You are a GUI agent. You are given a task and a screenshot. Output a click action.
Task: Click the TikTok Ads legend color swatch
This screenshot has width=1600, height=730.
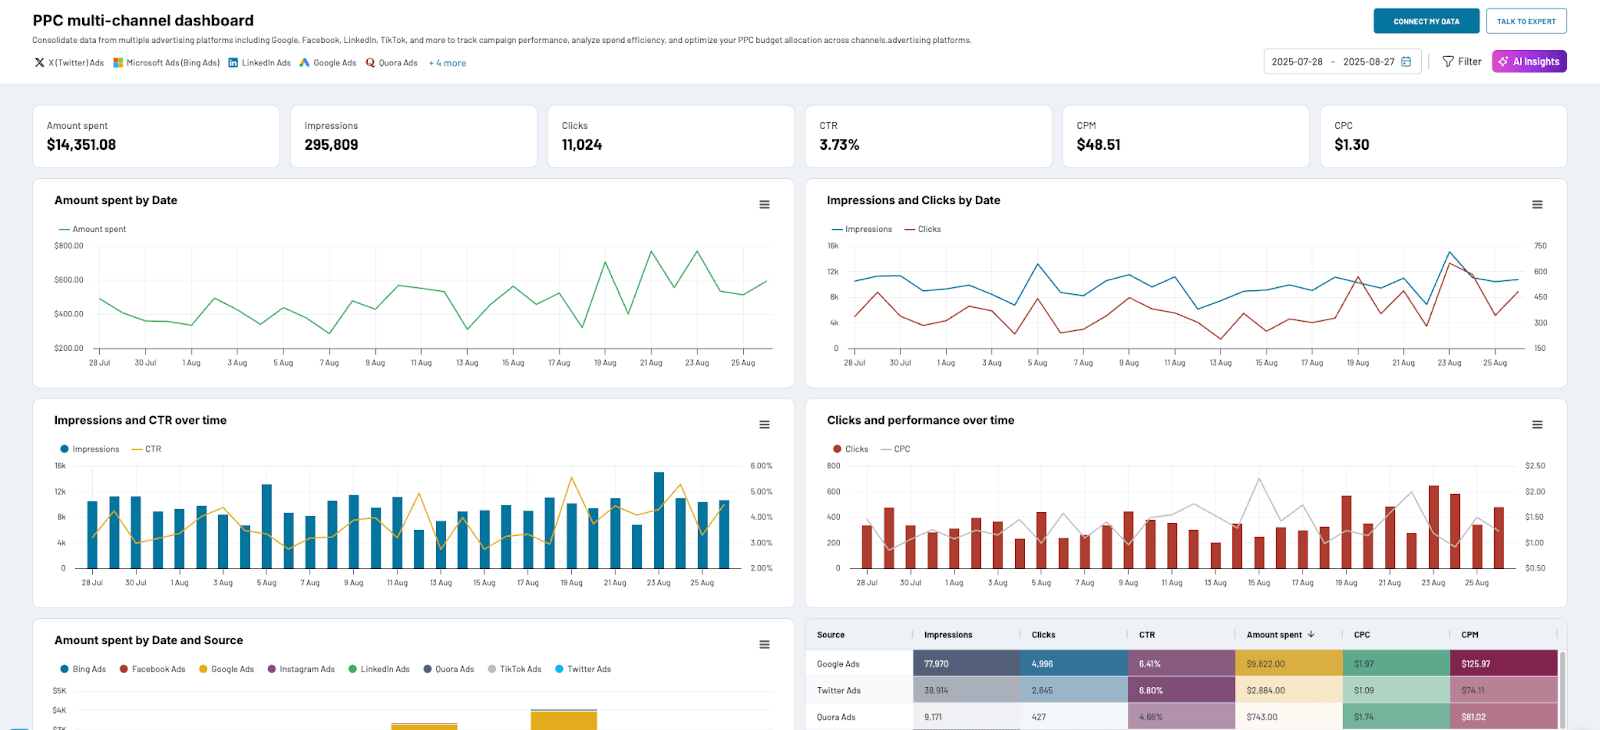(x=492, y=669)
